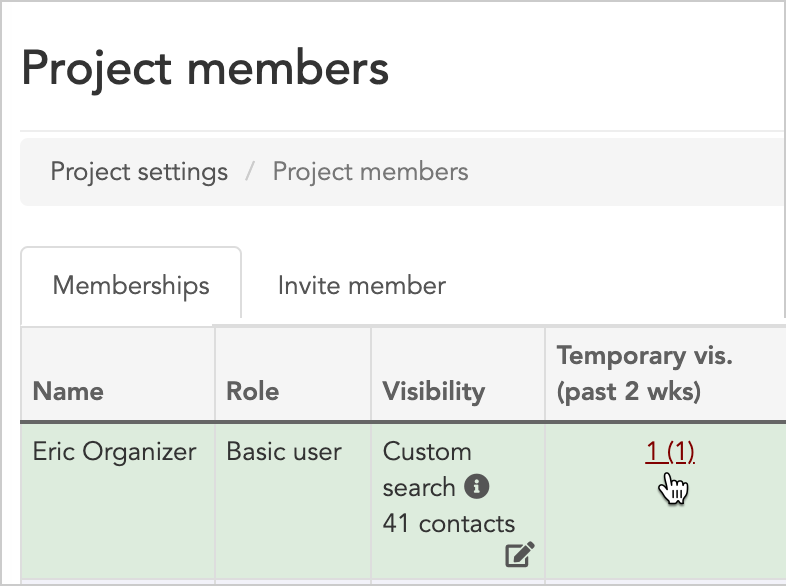Viewport: 786px width, 586px height.
Task: Click the 41 contacts text
Action: point(449,523)
